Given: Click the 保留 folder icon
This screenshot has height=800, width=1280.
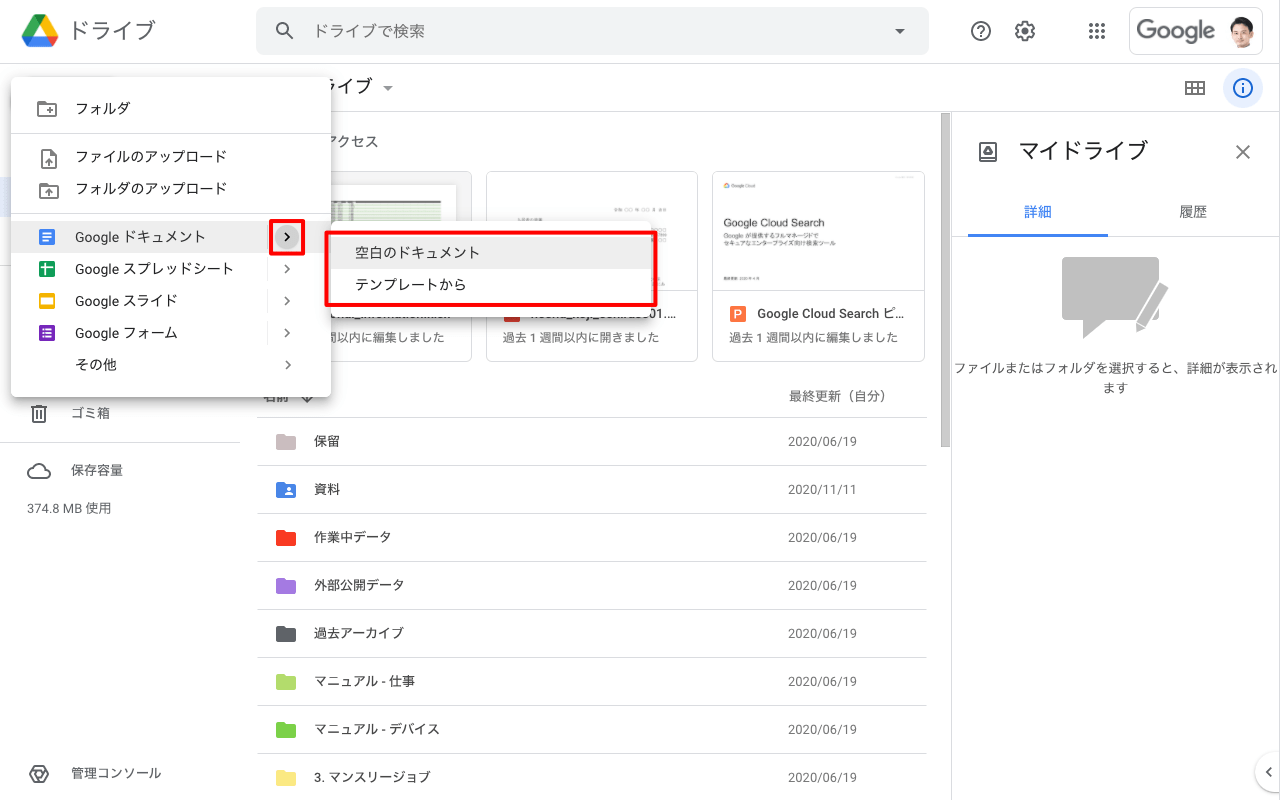Looking at the screenshot, I should (x=286, y=441).
